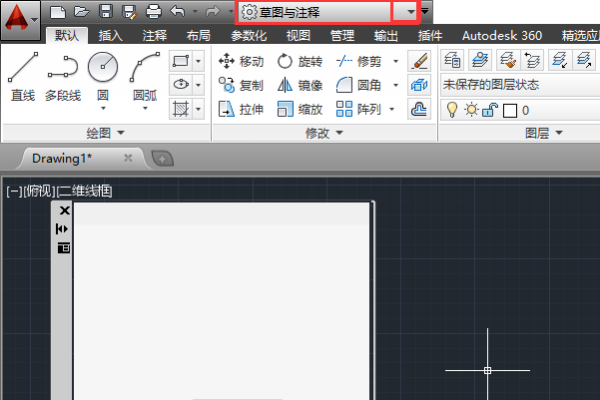Click the Mirror (镜像) tool
The height and width of the screenshot is (400, 600).
299,86
